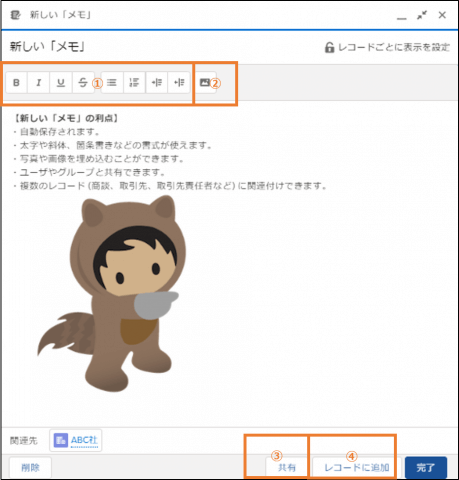
Task: Insert an image with the picture icon
Action: [x=205, y=82]
